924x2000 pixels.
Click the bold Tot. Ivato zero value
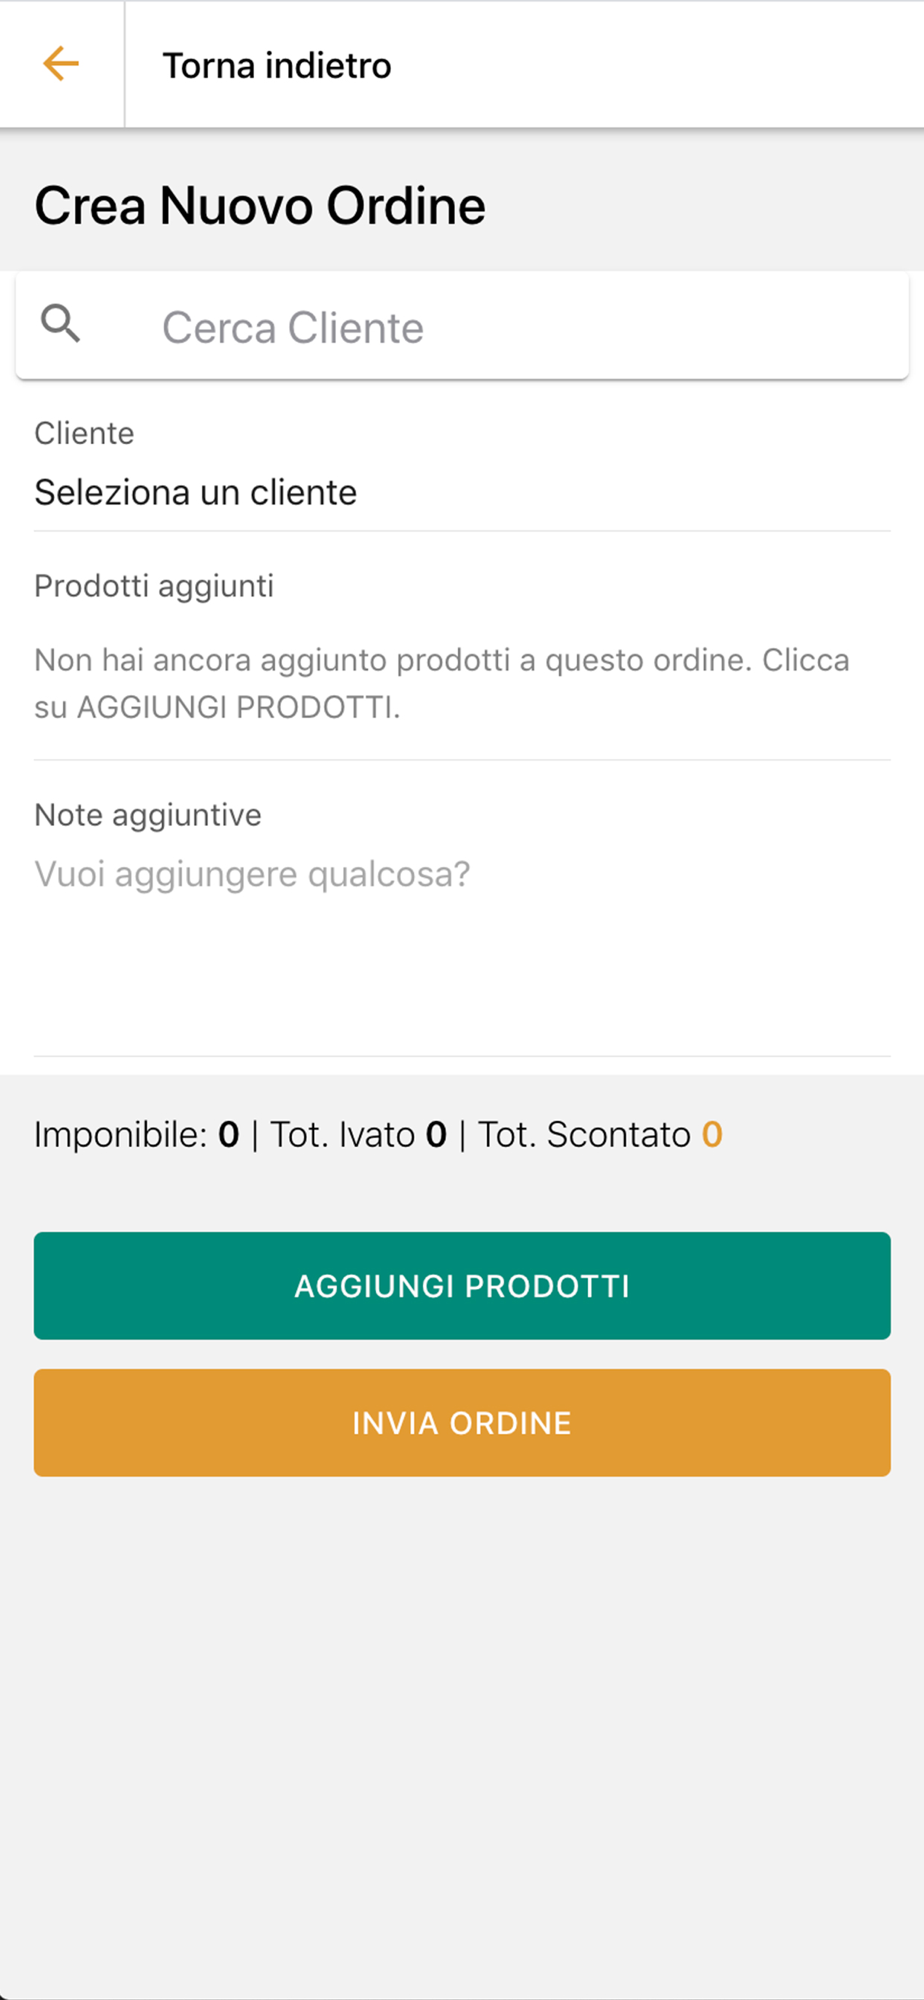(x=436, y=1135)
